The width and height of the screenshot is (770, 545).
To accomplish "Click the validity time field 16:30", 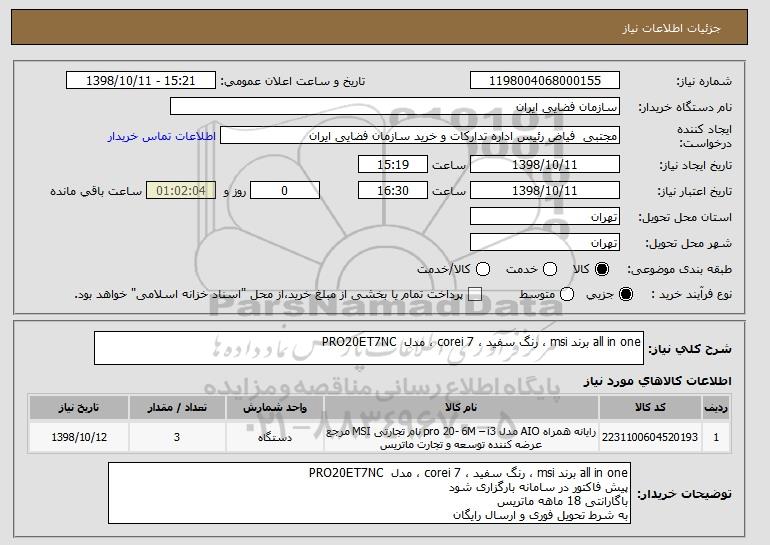I will click(x=393, y=191).
